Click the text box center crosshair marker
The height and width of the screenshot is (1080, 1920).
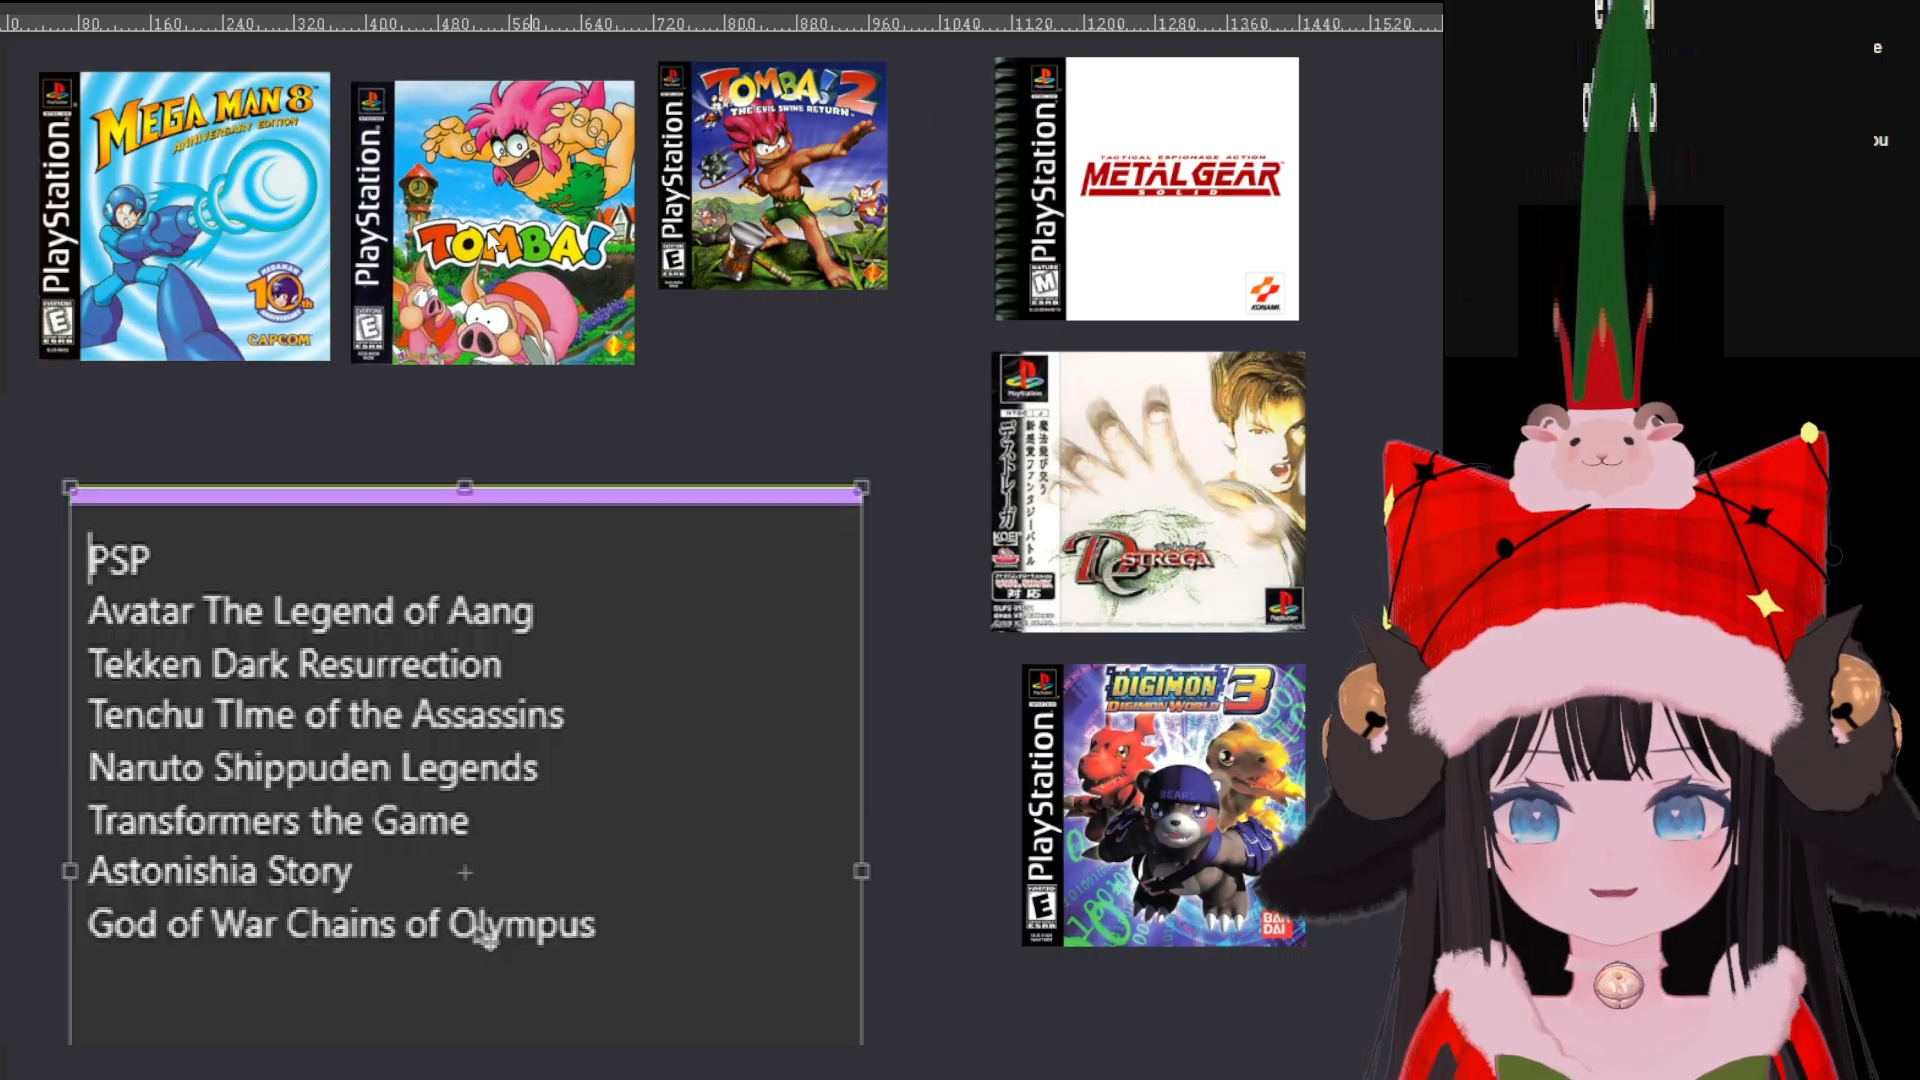tap(465, 873)
